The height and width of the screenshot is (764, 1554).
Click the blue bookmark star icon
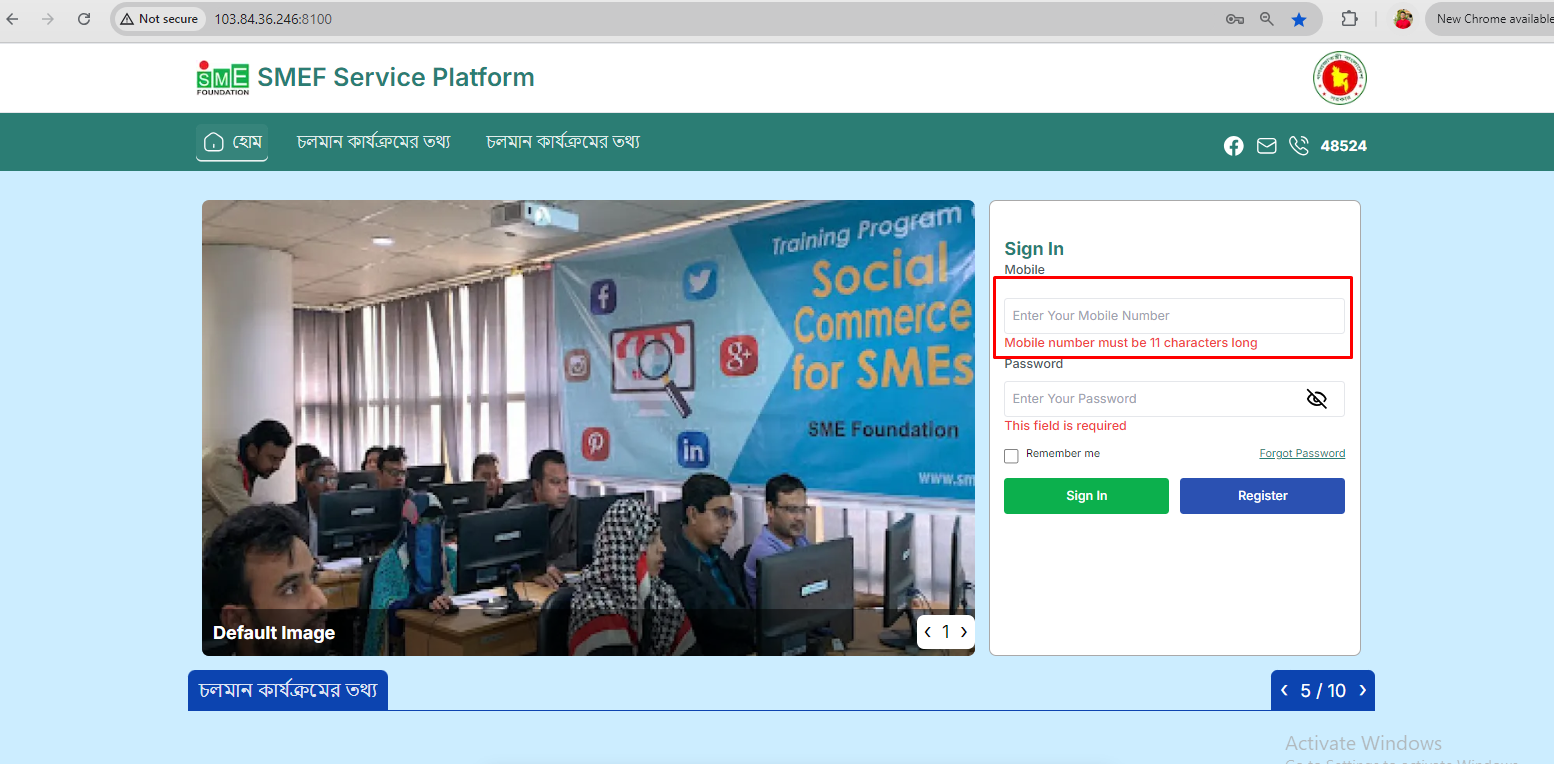pyautogui.click(x=1299, y=19)
